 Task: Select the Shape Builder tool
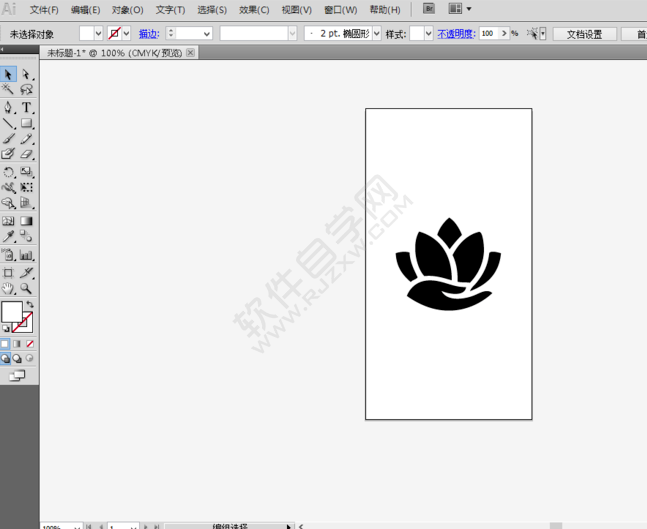click(x=8, y=203)
